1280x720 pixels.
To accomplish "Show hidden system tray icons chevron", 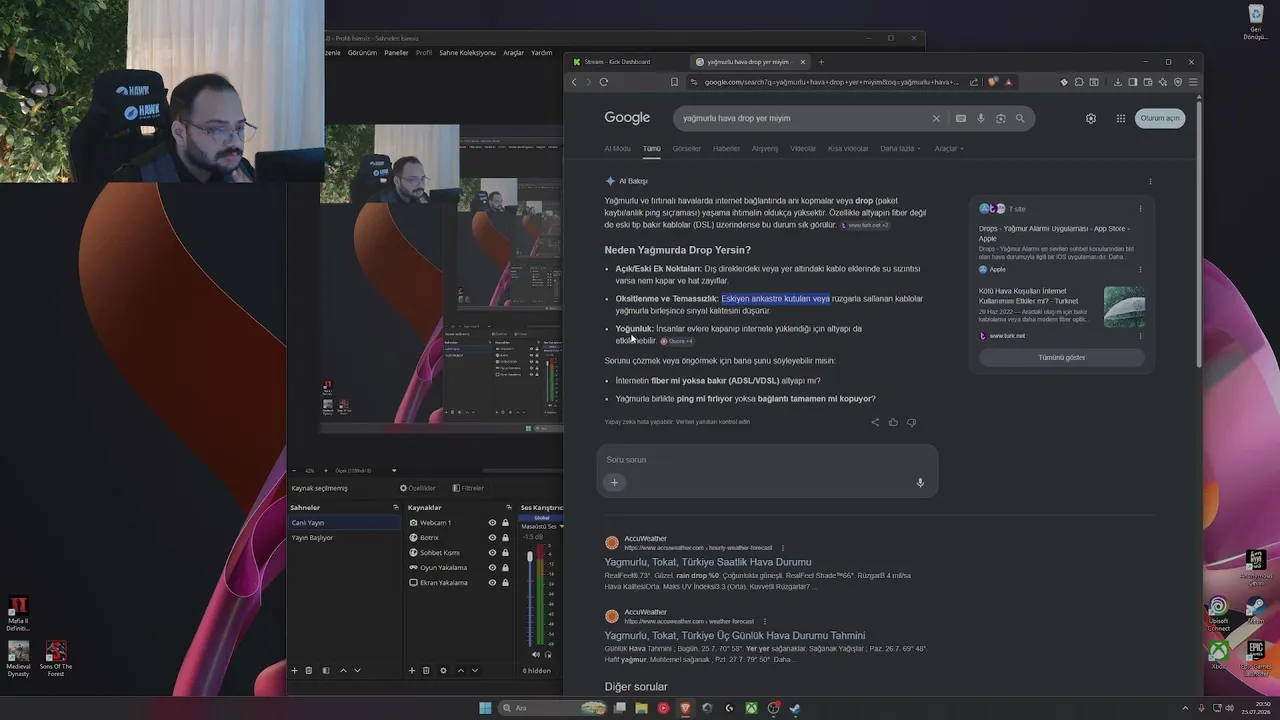I will pos(1186,708).
